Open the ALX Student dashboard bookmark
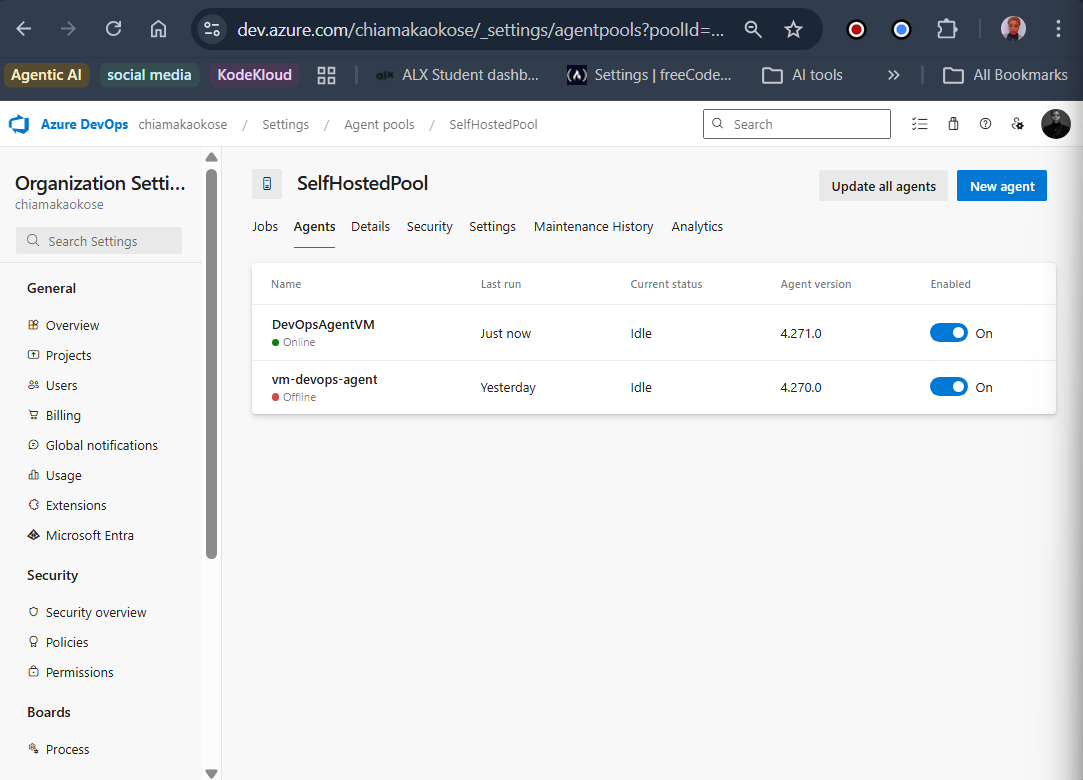 pos(457,75)
